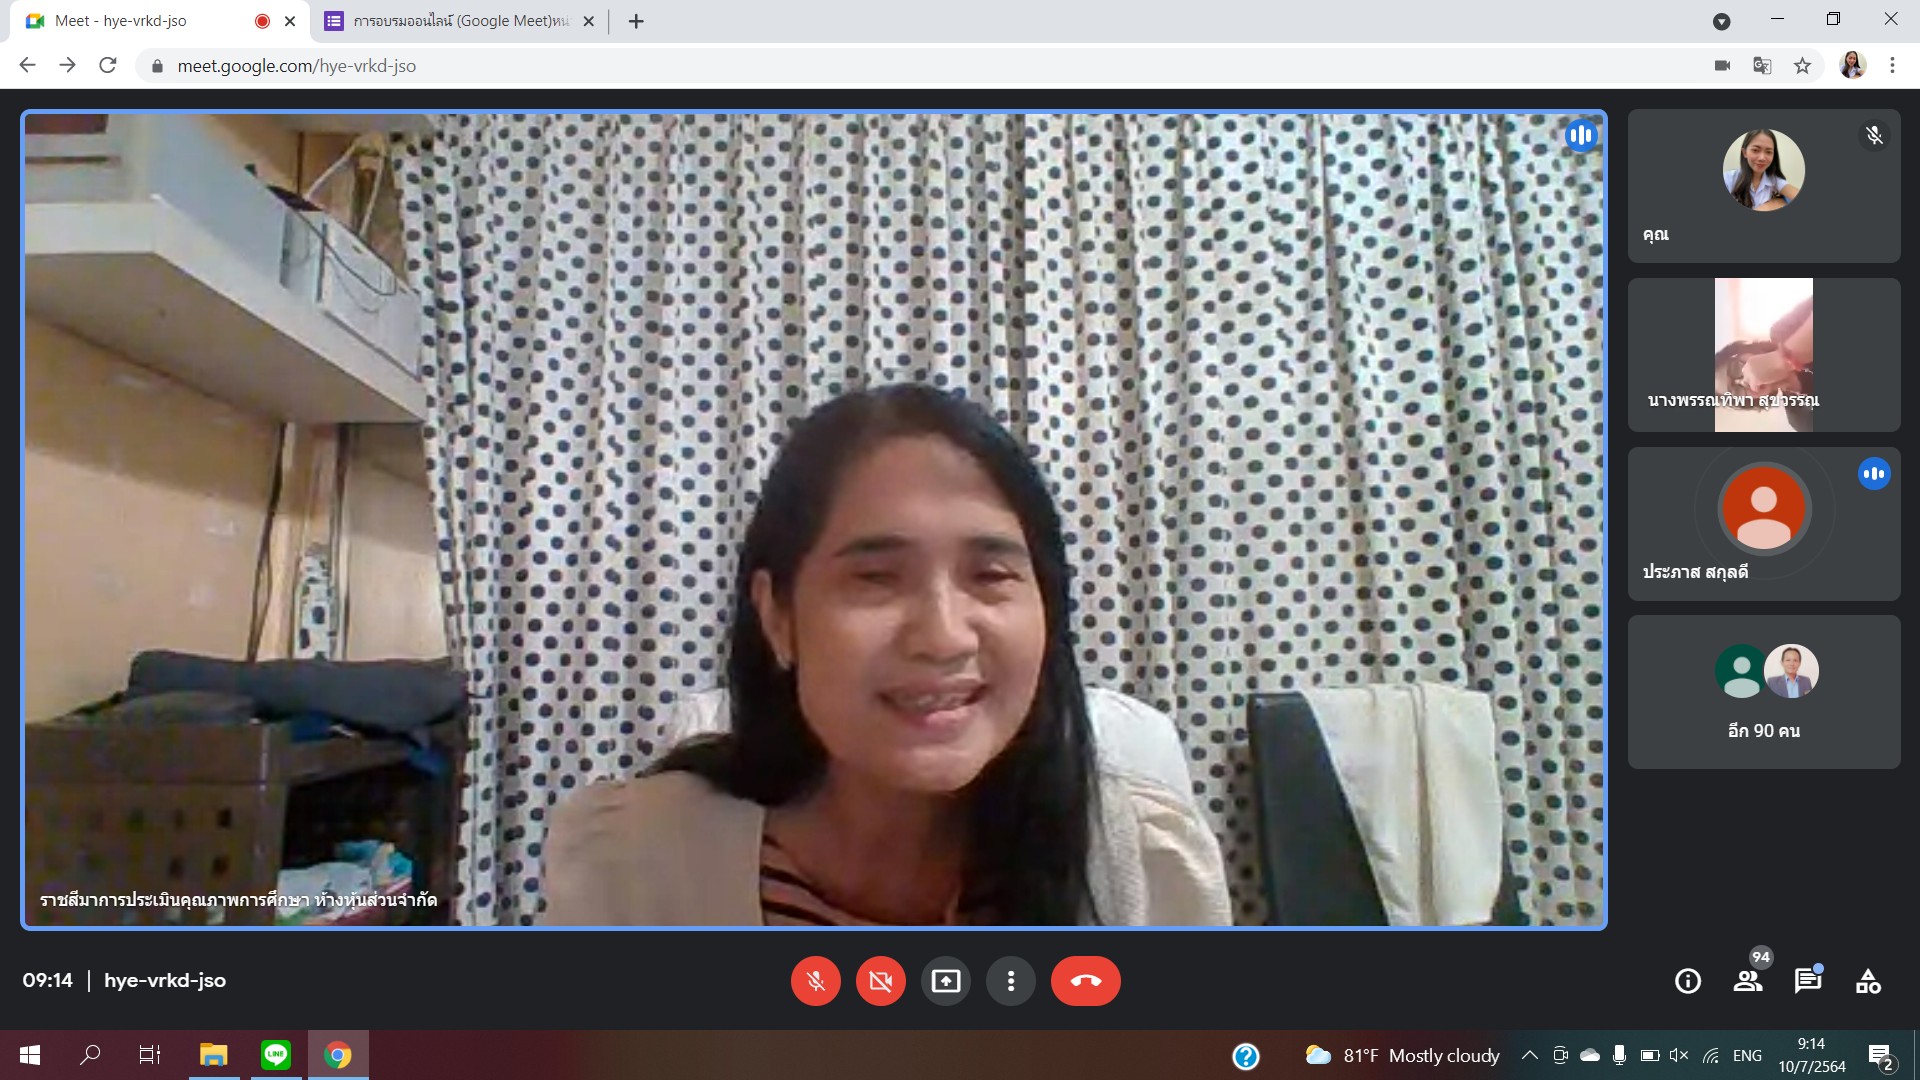Image resolution: width=1920 pixels, height=1080 pixels.
Task: Show the participants list (94)
Action: [x=1748, y=981]
